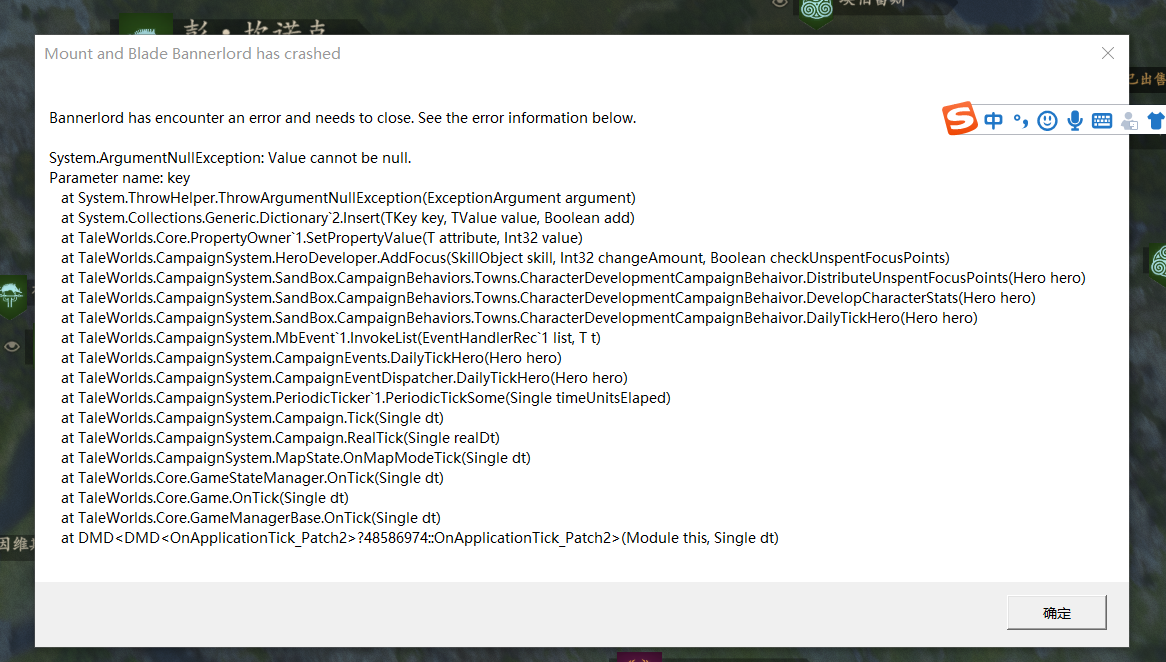The image size is (1166, 662).
Task: Click the eye icon beside the dialog's lower left edge
Action: tap(12, 347)
